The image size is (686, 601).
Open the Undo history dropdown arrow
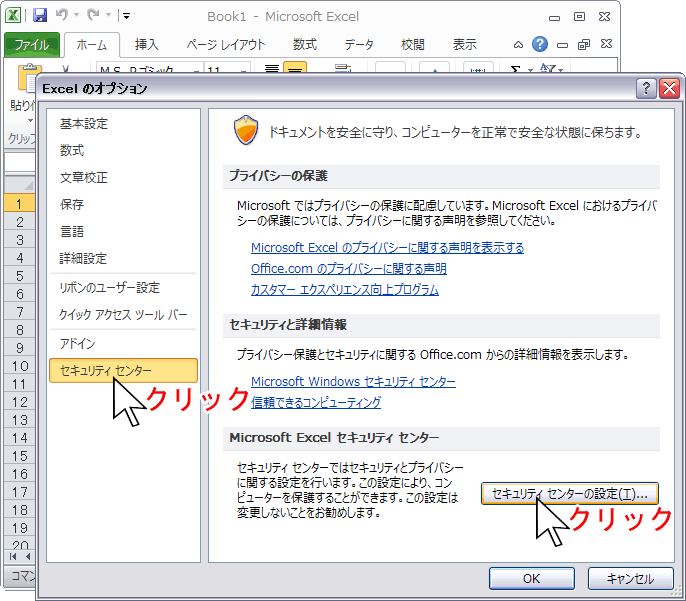click(76, 15)
